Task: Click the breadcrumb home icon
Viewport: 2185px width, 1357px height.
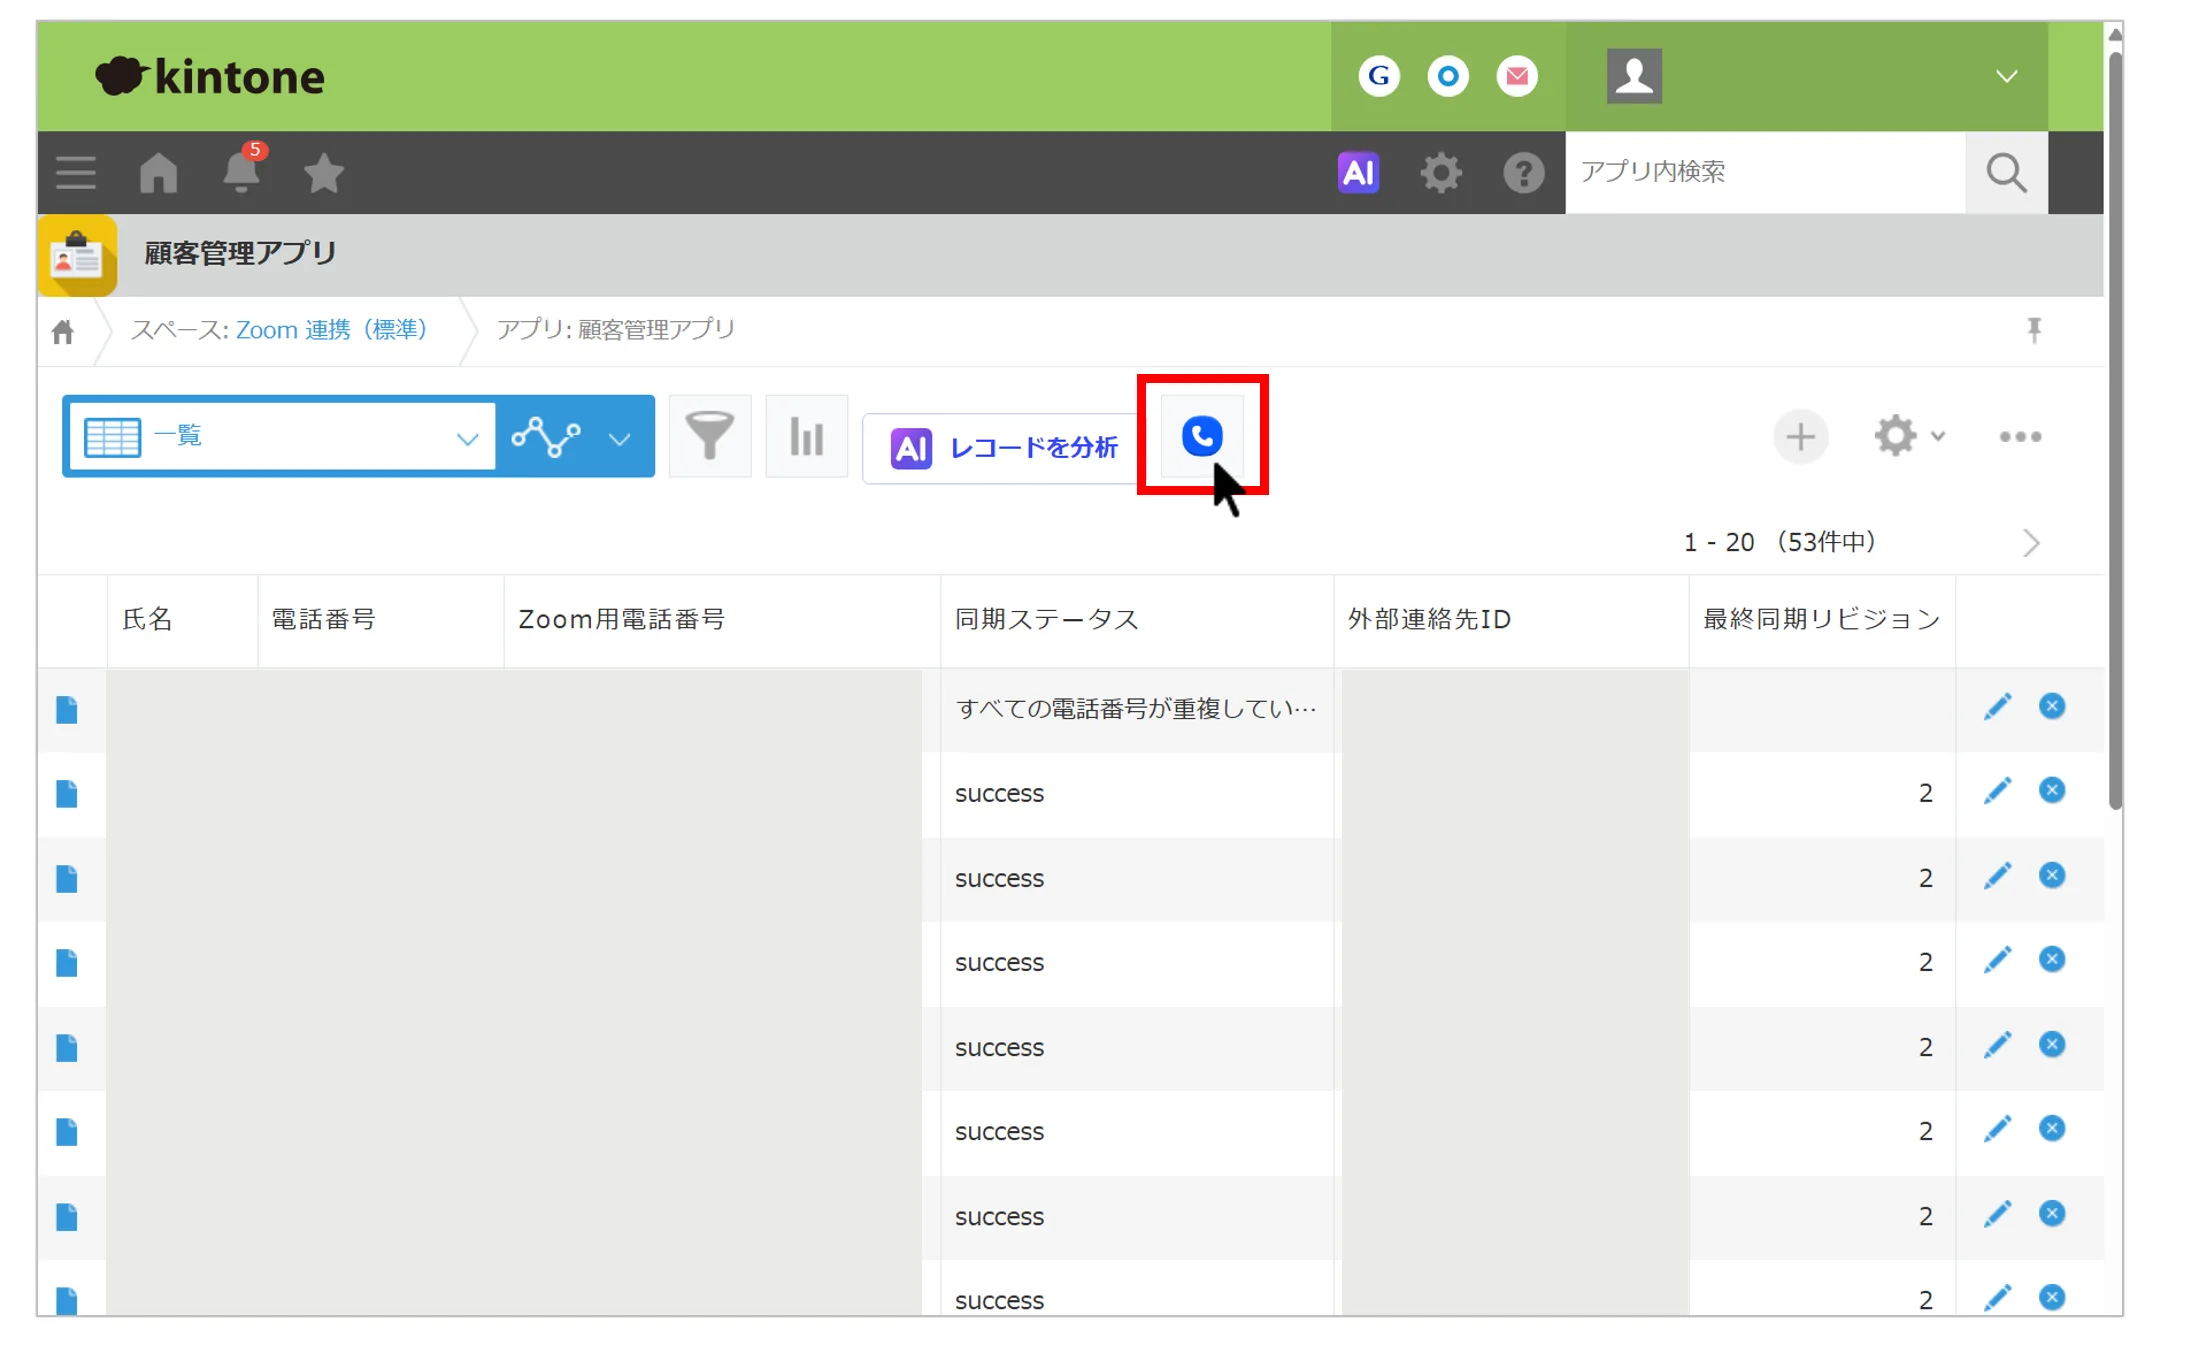Action: pyautogui.click(x=63, y=331)
